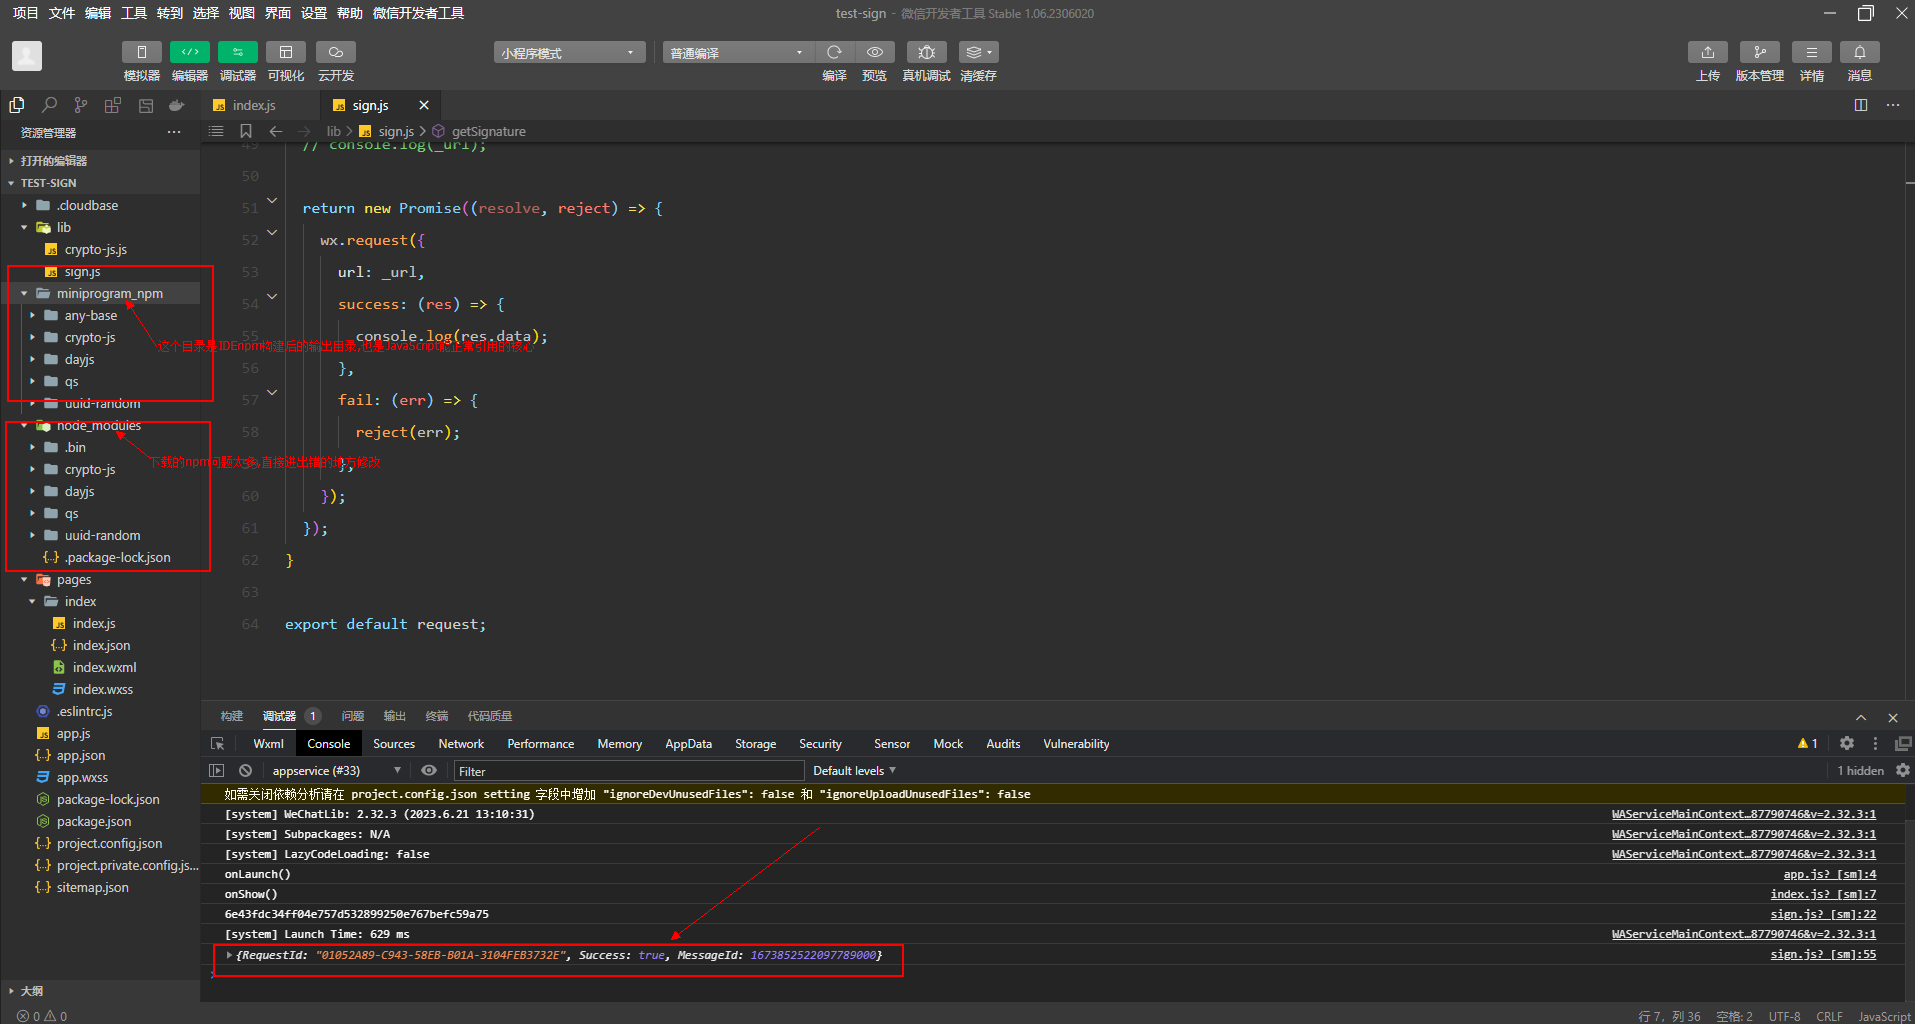
Task: Open the 小程序模式 mode dropdown
Action: (x=568, y=52)
